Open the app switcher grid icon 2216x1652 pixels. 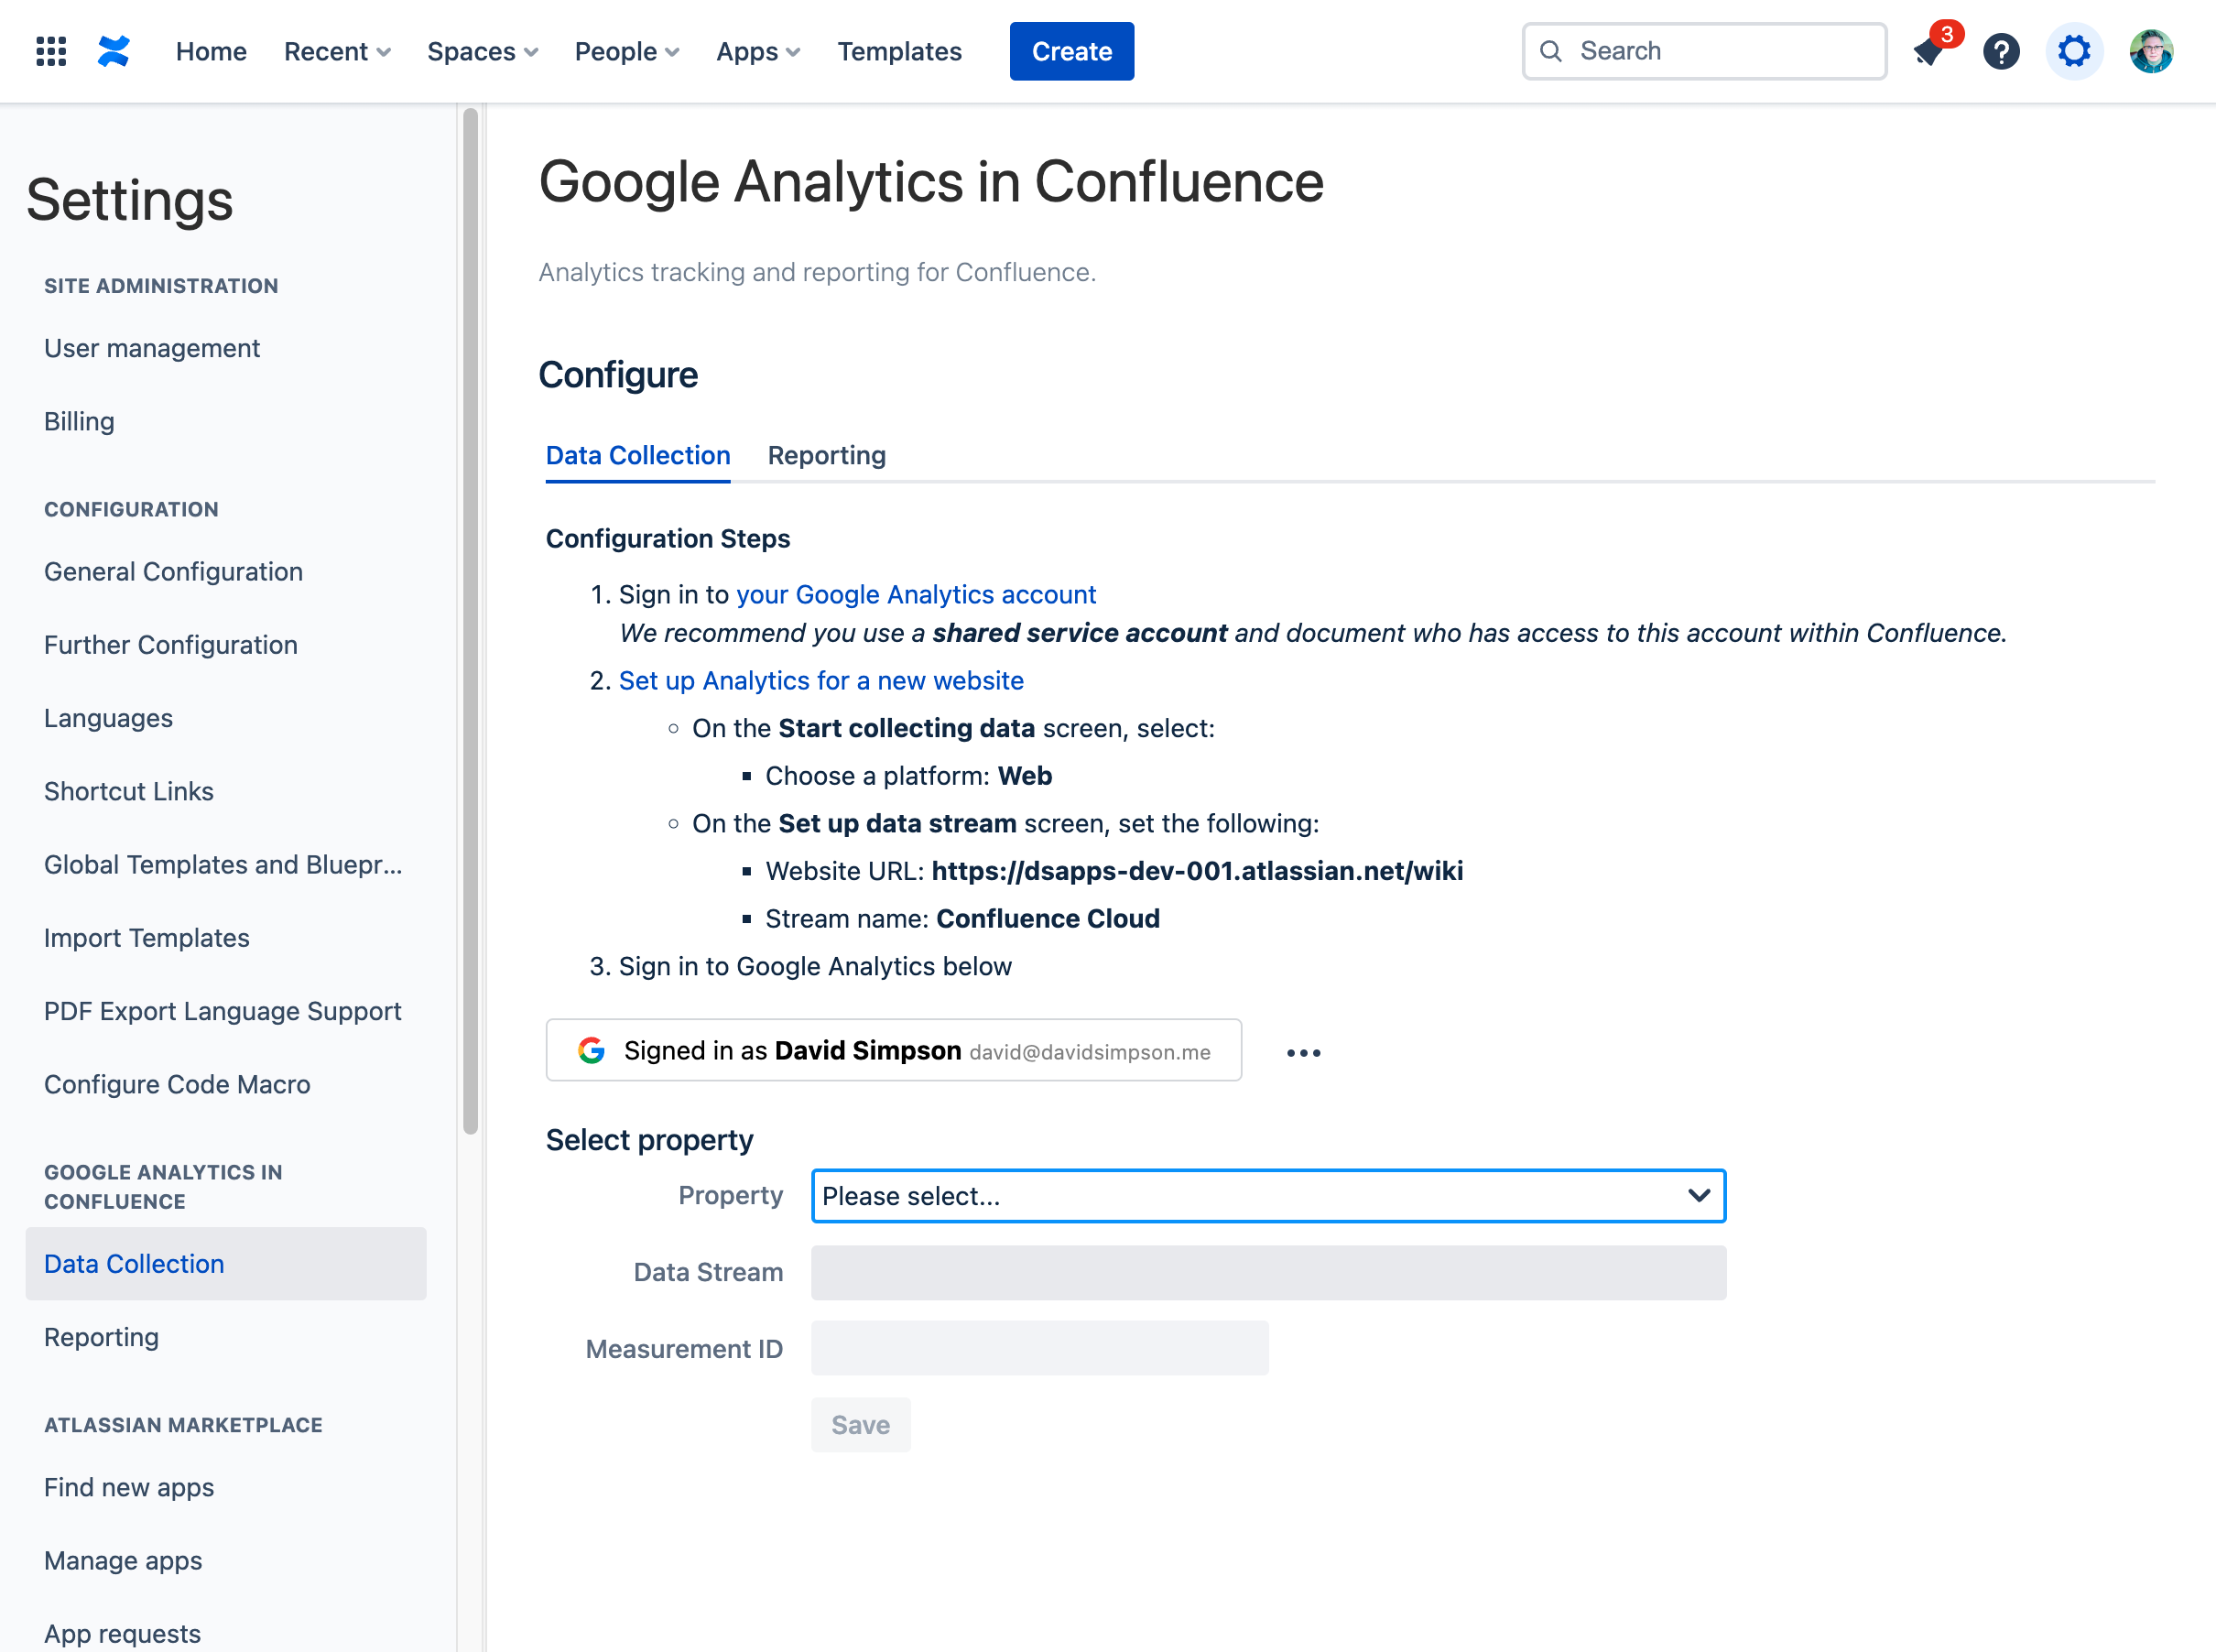coord(51,51)
